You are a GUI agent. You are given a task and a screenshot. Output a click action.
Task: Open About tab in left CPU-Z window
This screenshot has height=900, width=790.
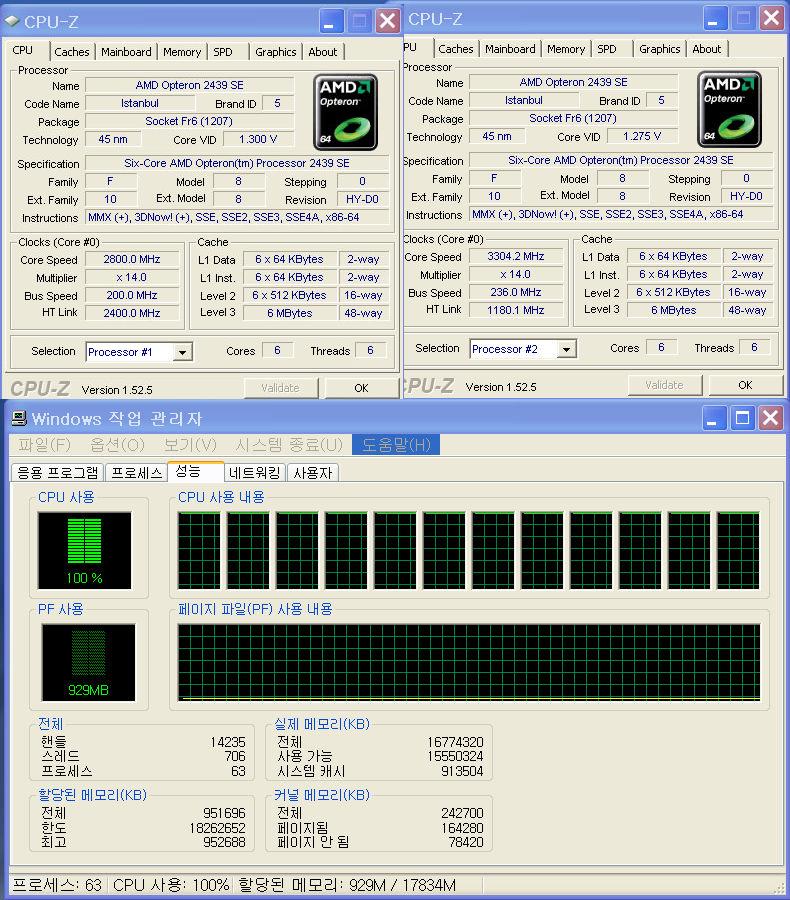point(323,52)
